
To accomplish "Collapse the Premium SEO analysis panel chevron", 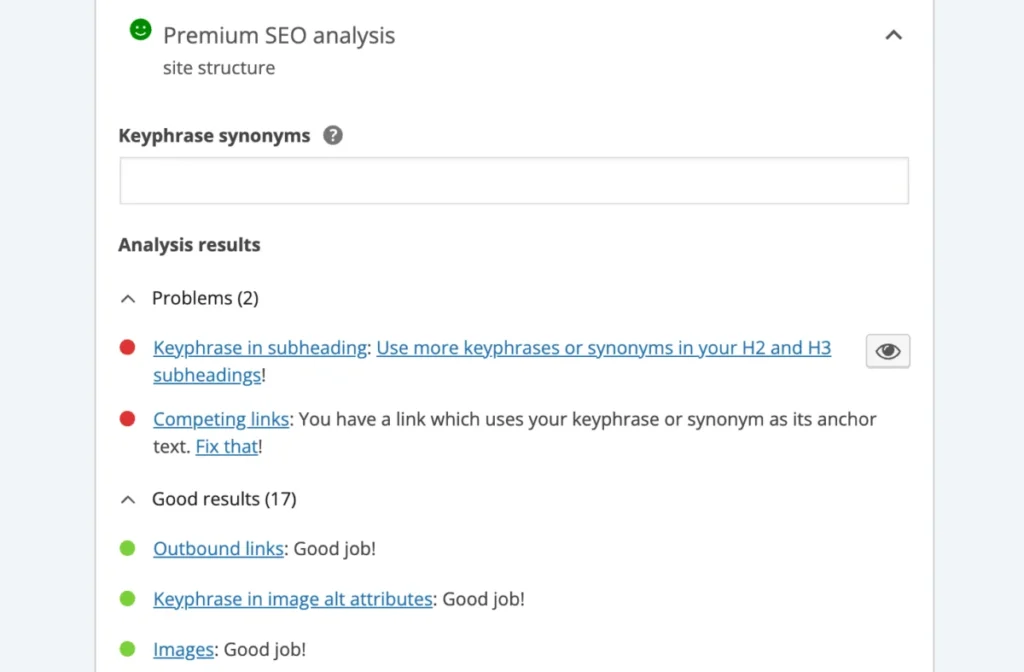I will tap(893, 35).
